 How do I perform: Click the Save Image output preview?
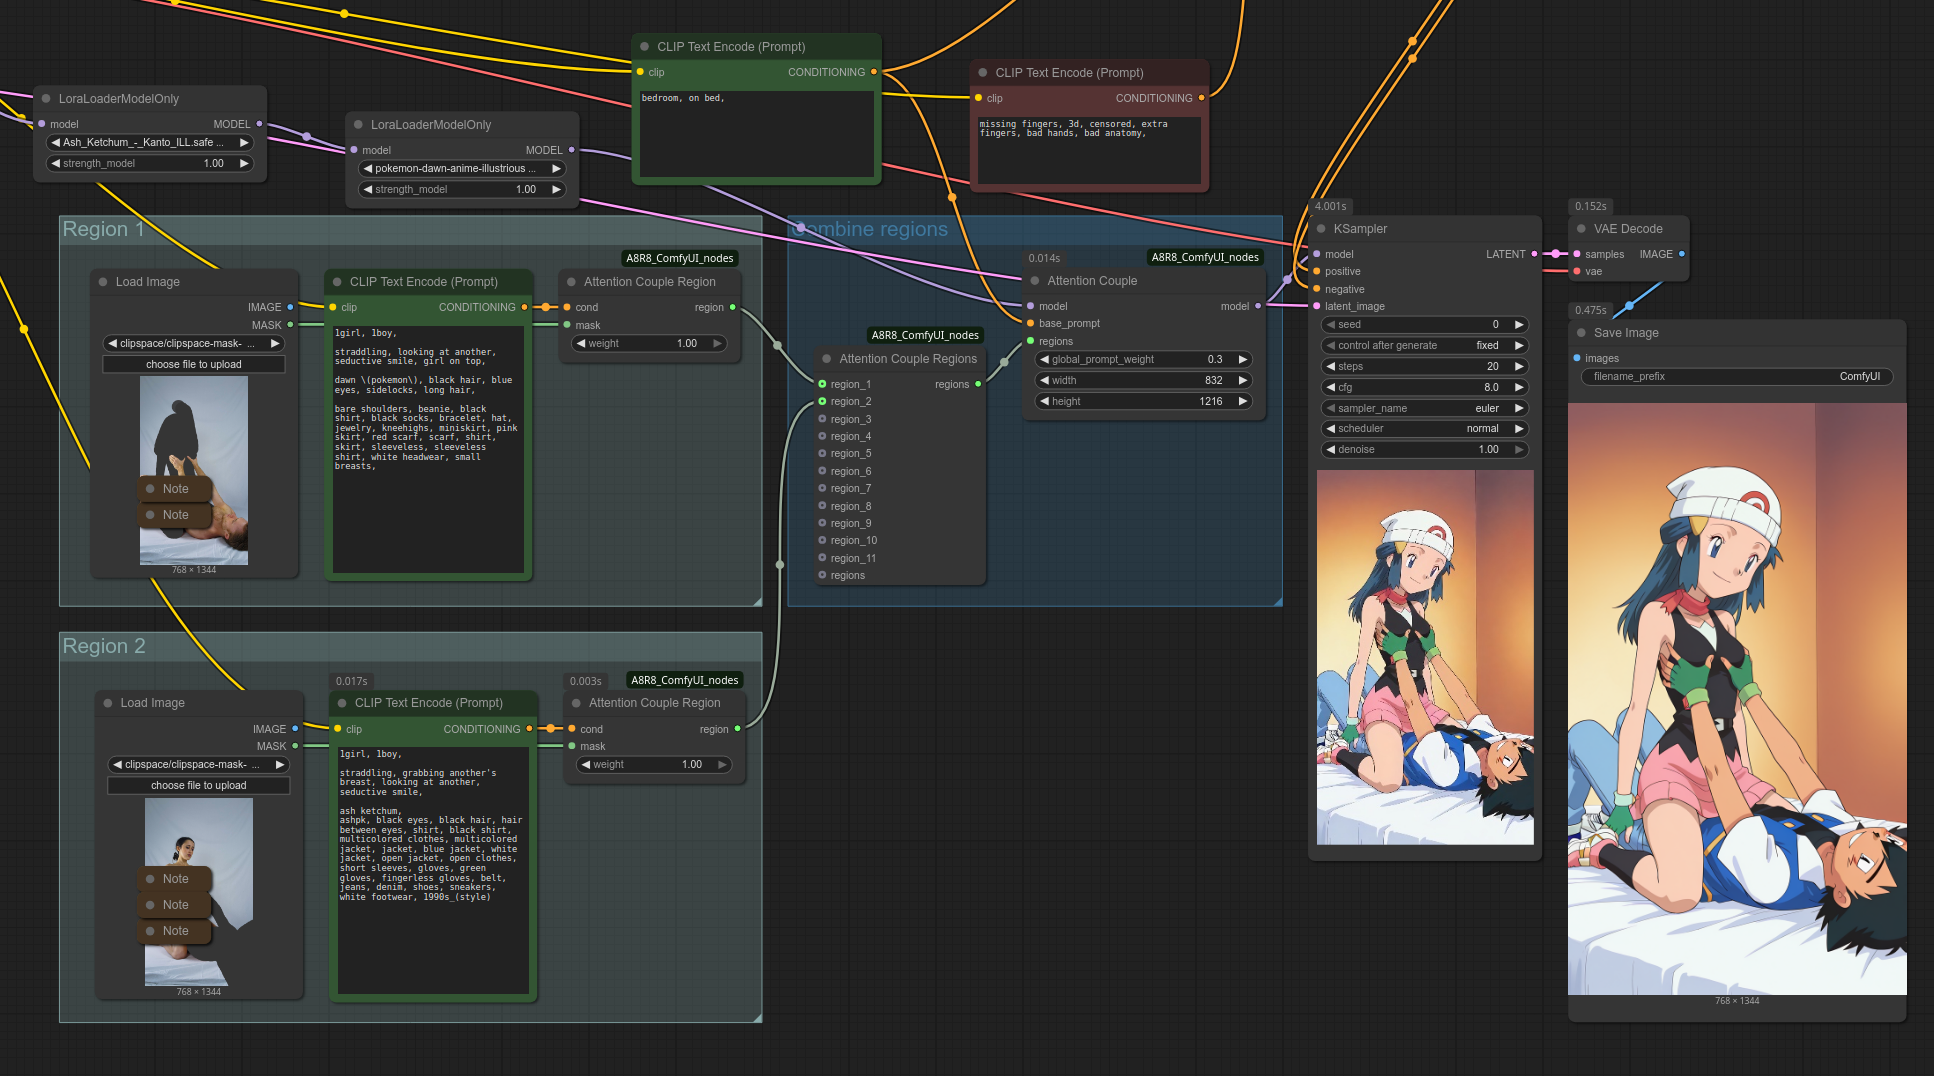pos(1737,699)
